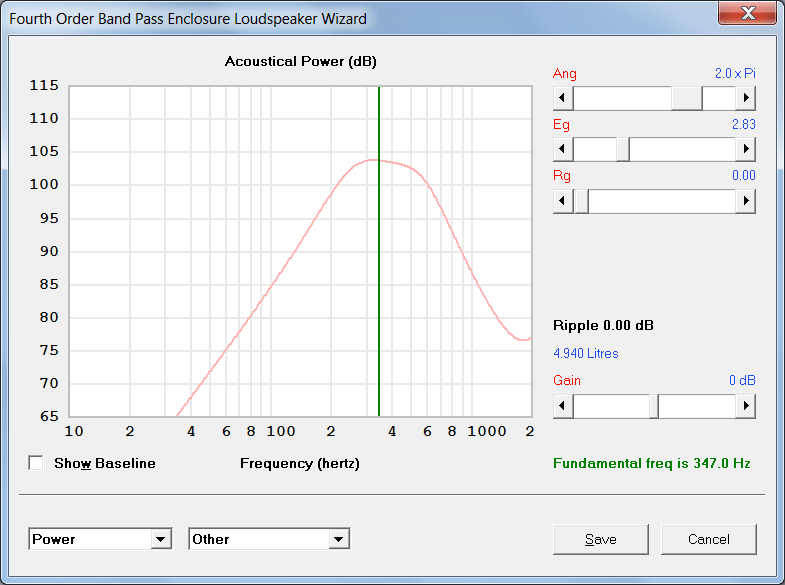Click the Eg slider left arrow
The height and width of the screenshot is (585, 785).
pos(563,149)
